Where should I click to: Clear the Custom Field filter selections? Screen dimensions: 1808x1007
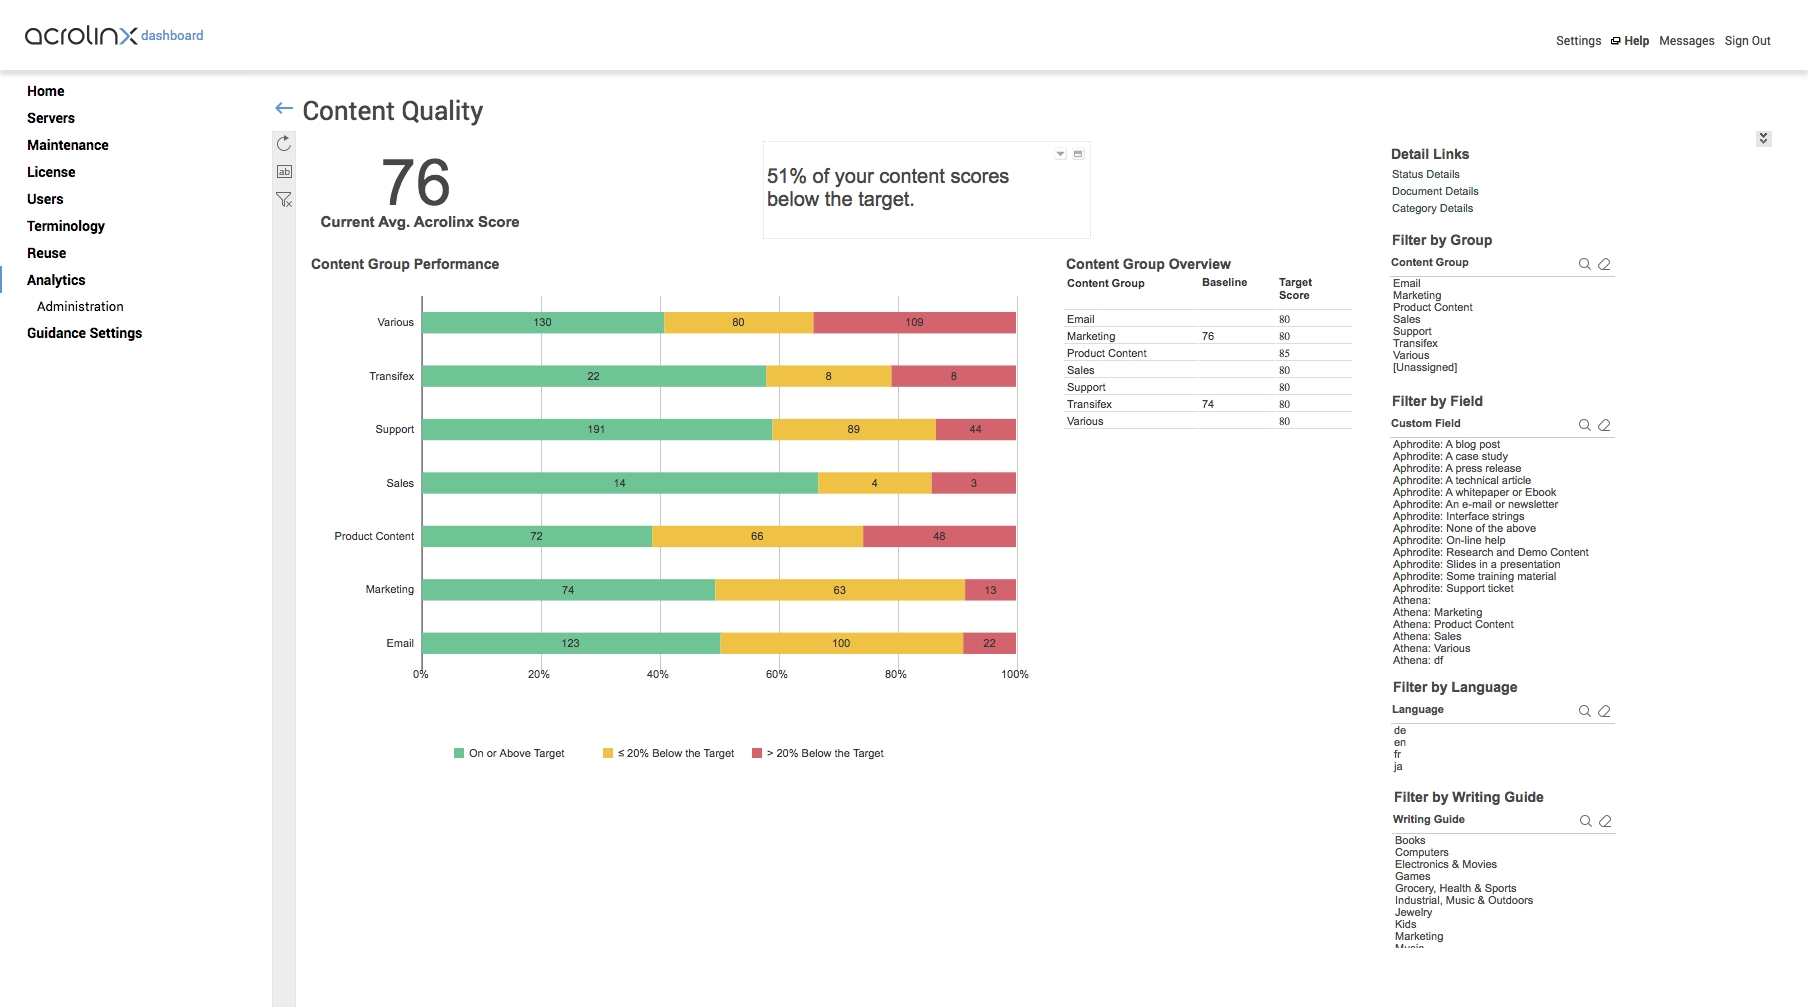pyautogui.click(x=1604, y=425)
